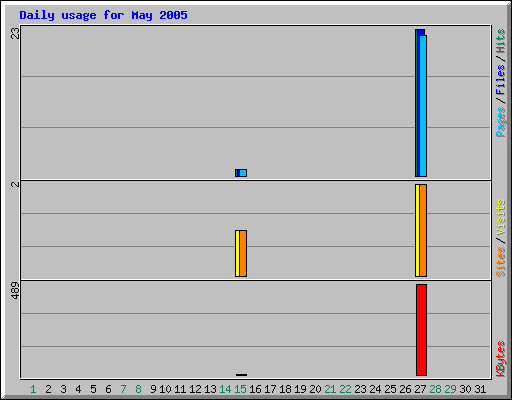Click the yellow Visits bar for day 27
The image size is (512, 400).
(x=417, y=230)
